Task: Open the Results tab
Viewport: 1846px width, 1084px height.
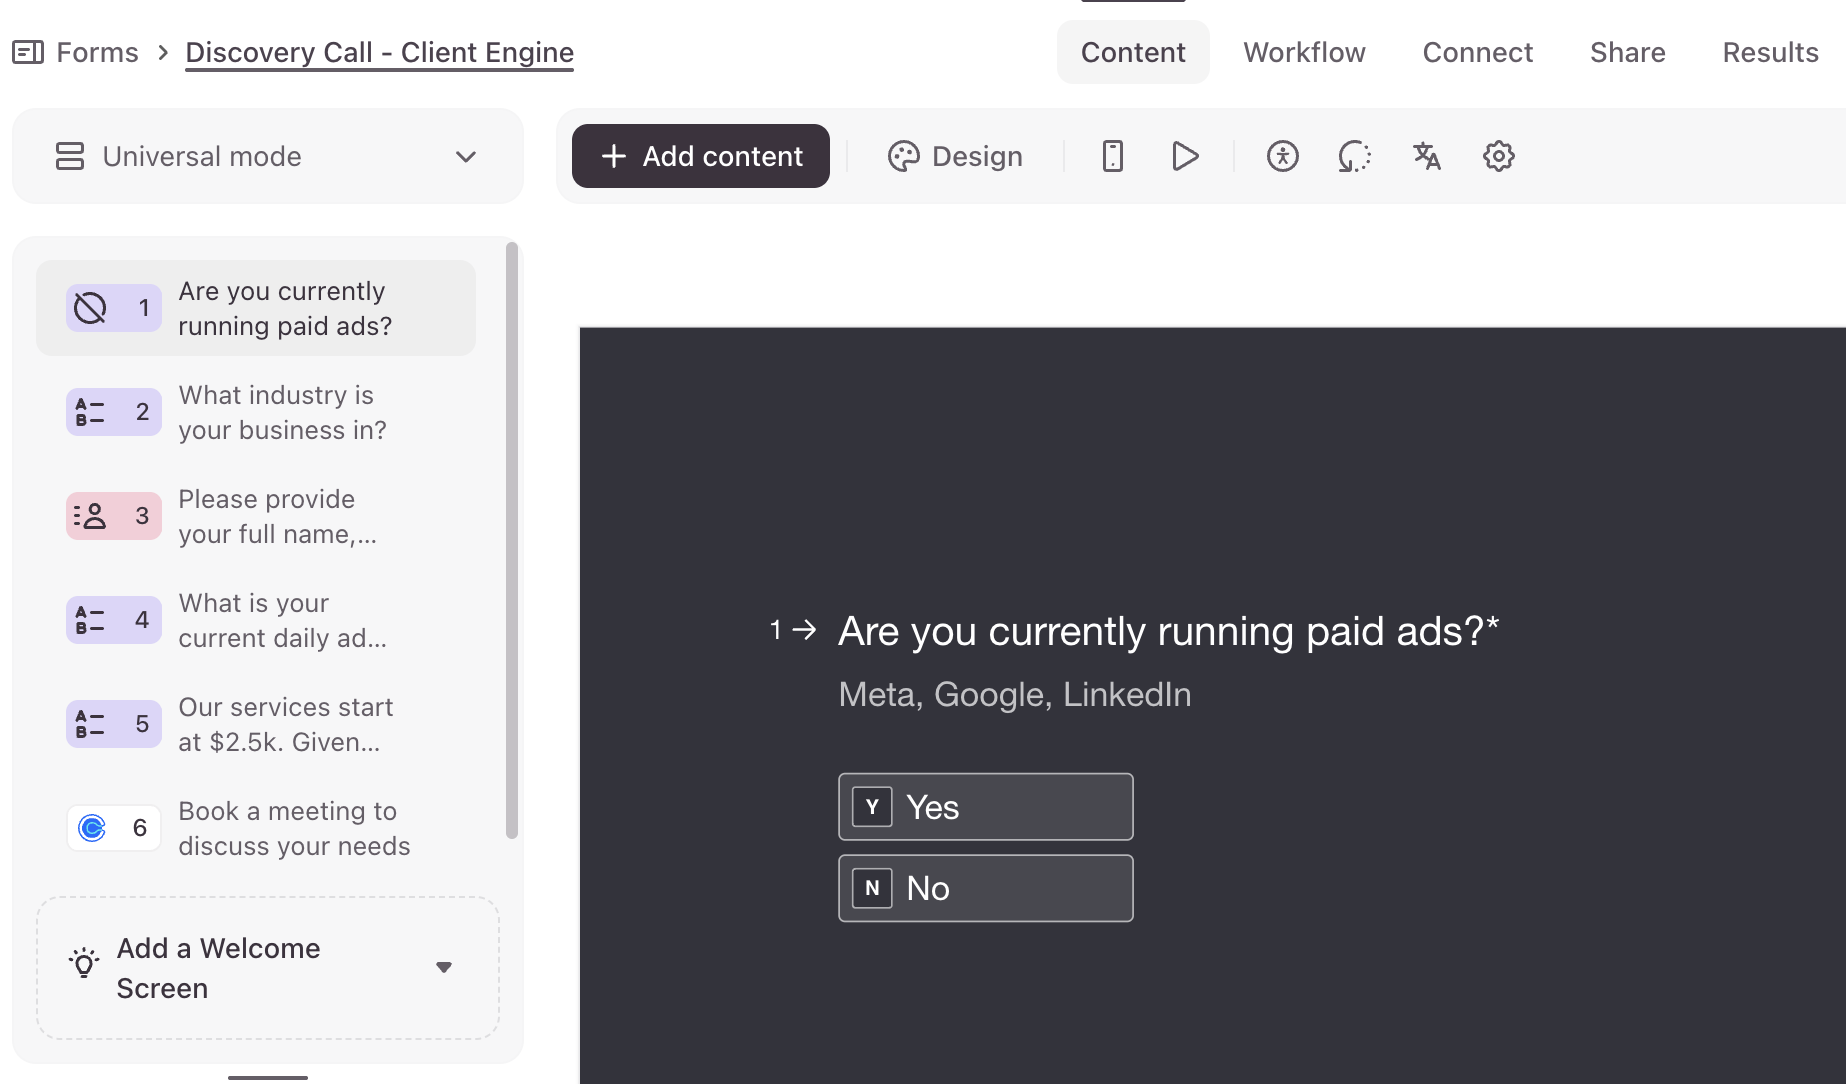Action: [1770, 52]
